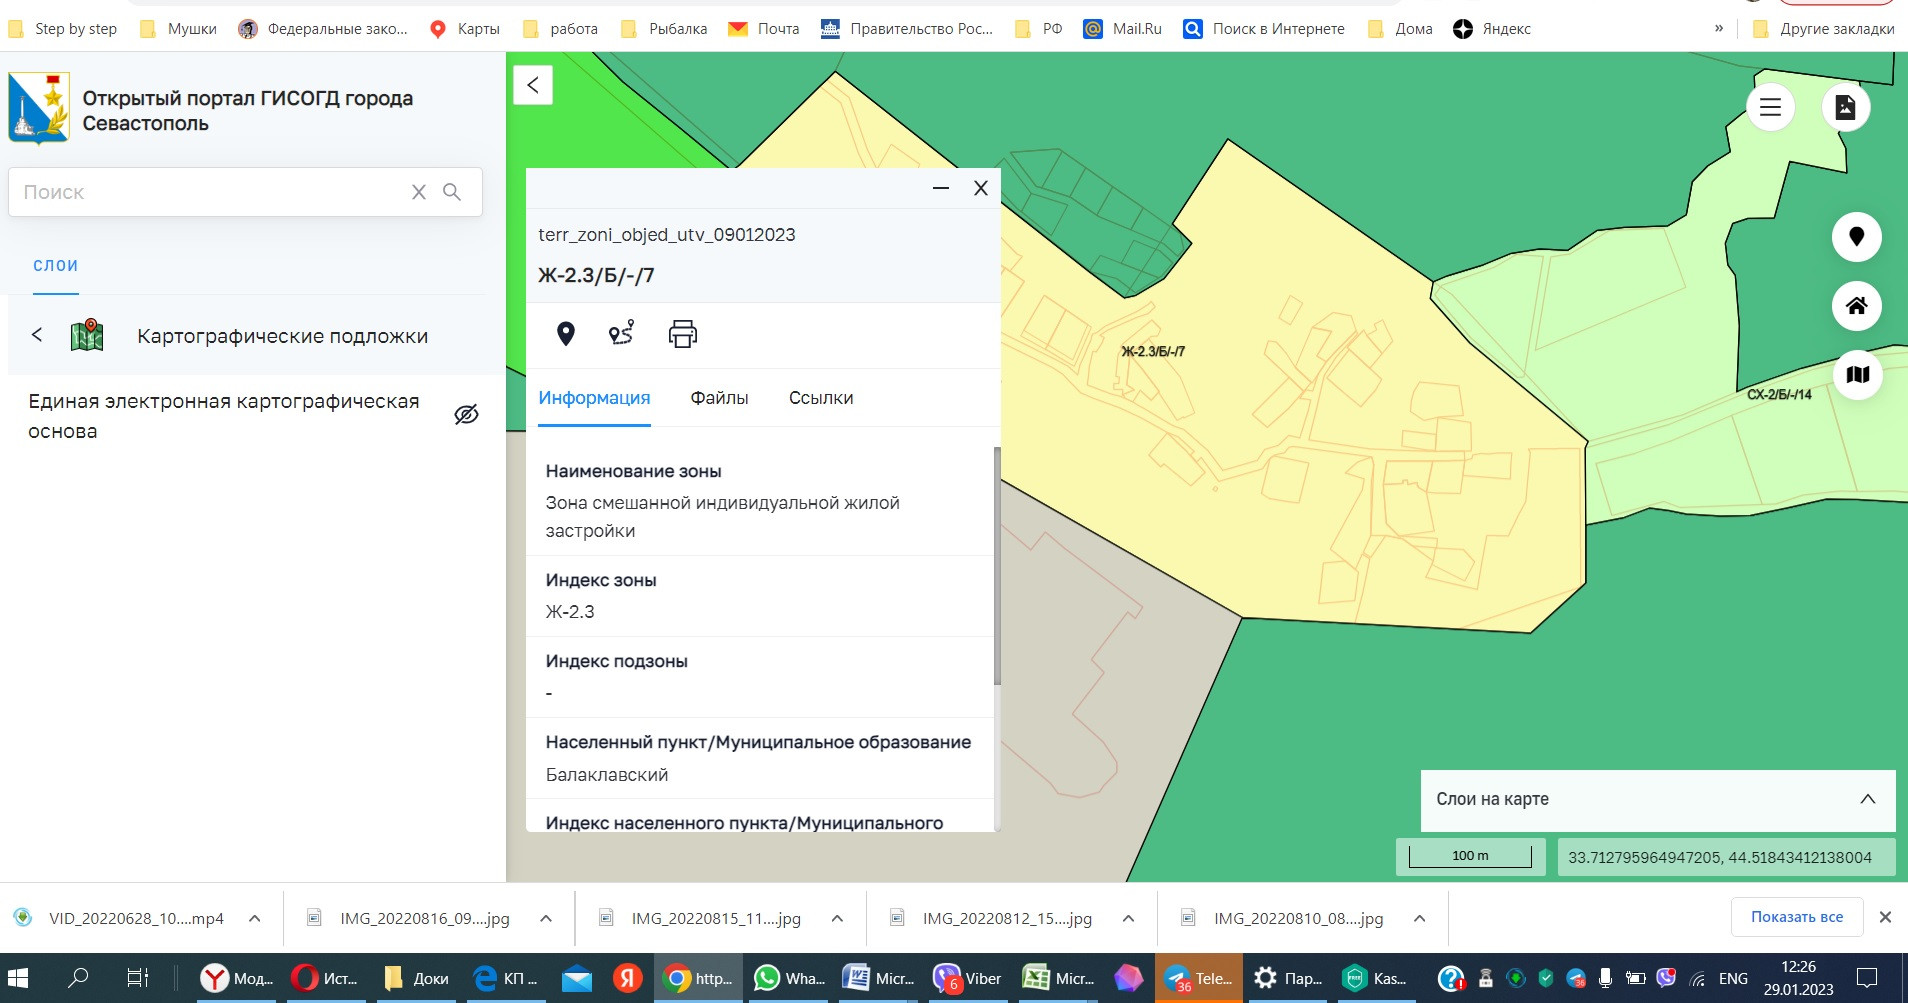Open the Федеральные зако... bookmark
The image size is (1908, 1003).
pos(323,29)
